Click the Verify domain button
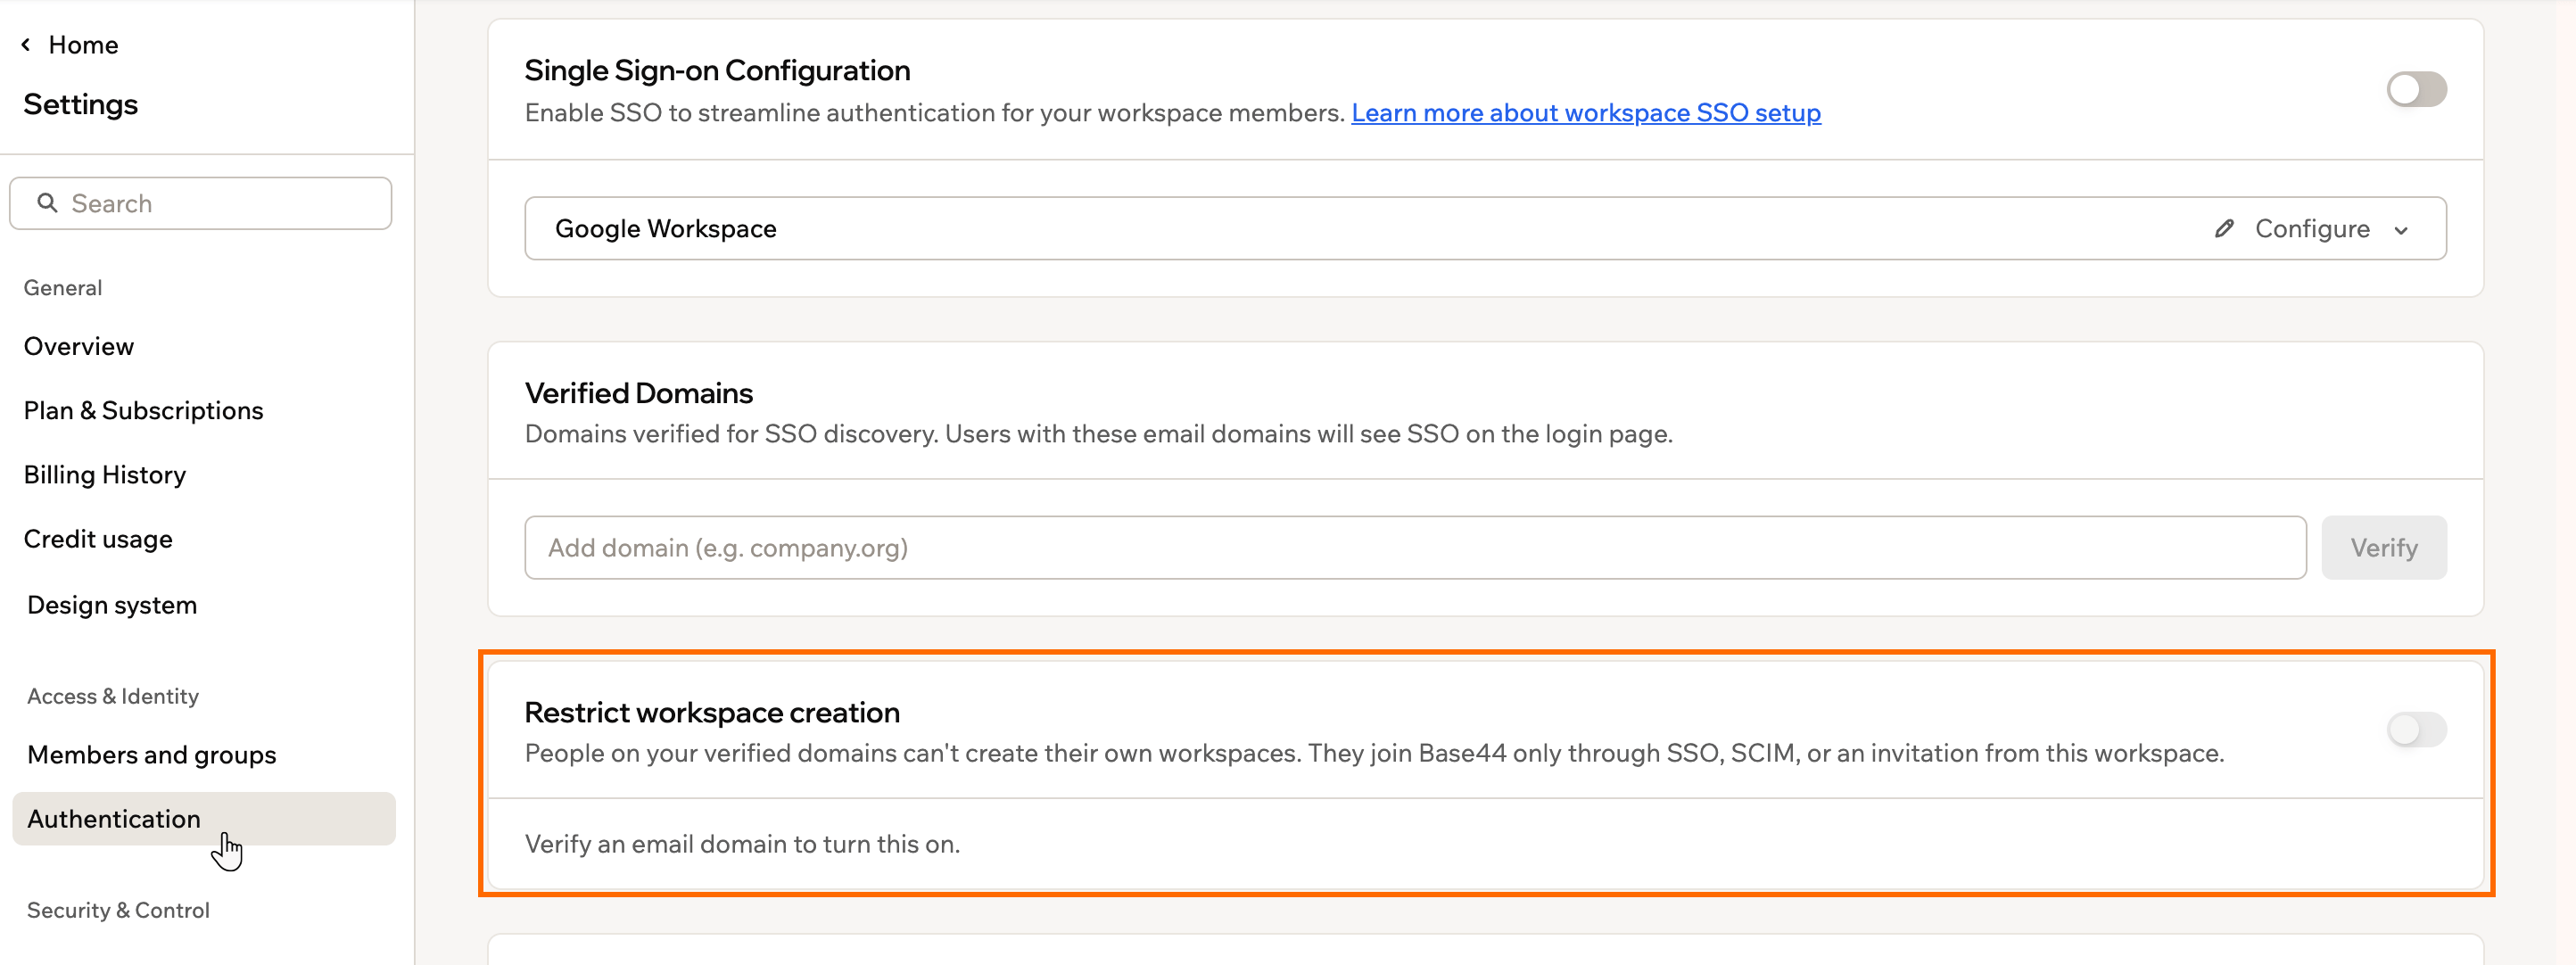 pos(2383,547)
